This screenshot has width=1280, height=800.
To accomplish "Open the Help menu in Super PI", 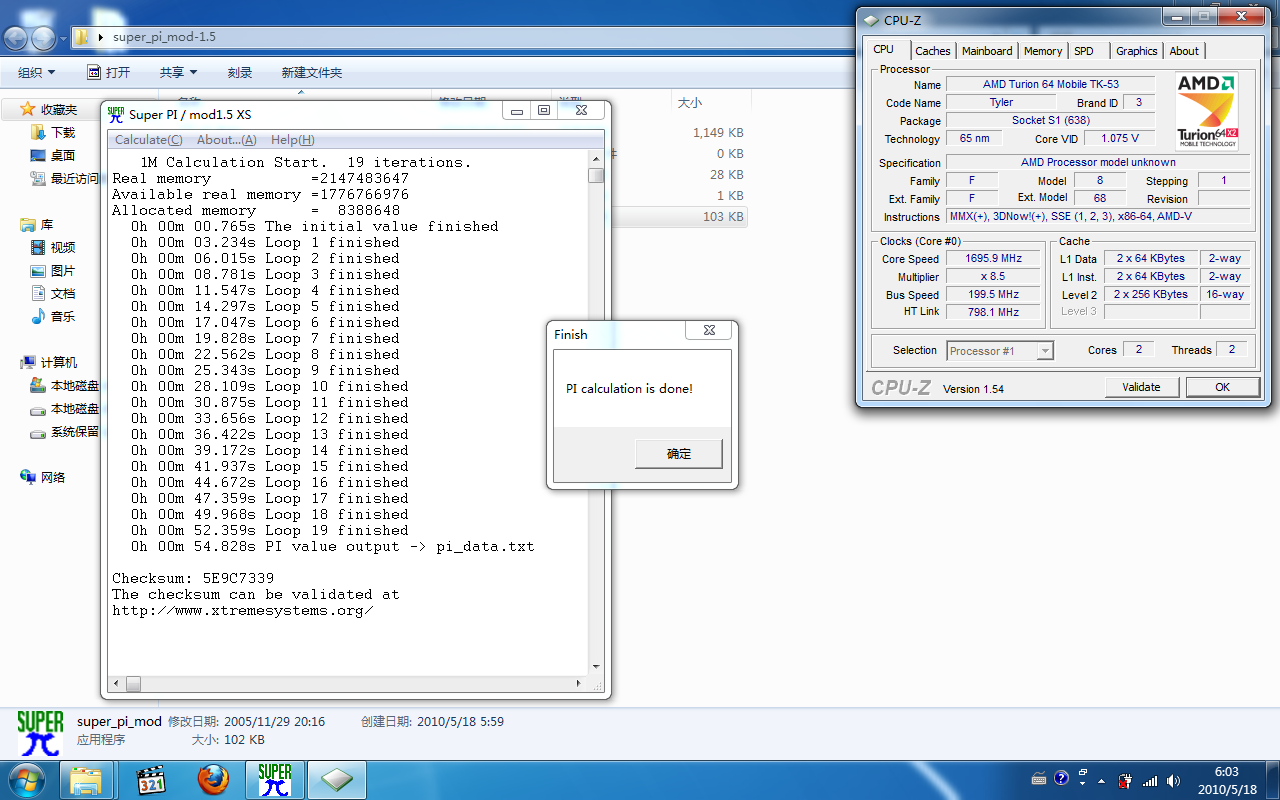I will [x=292, y=140].
